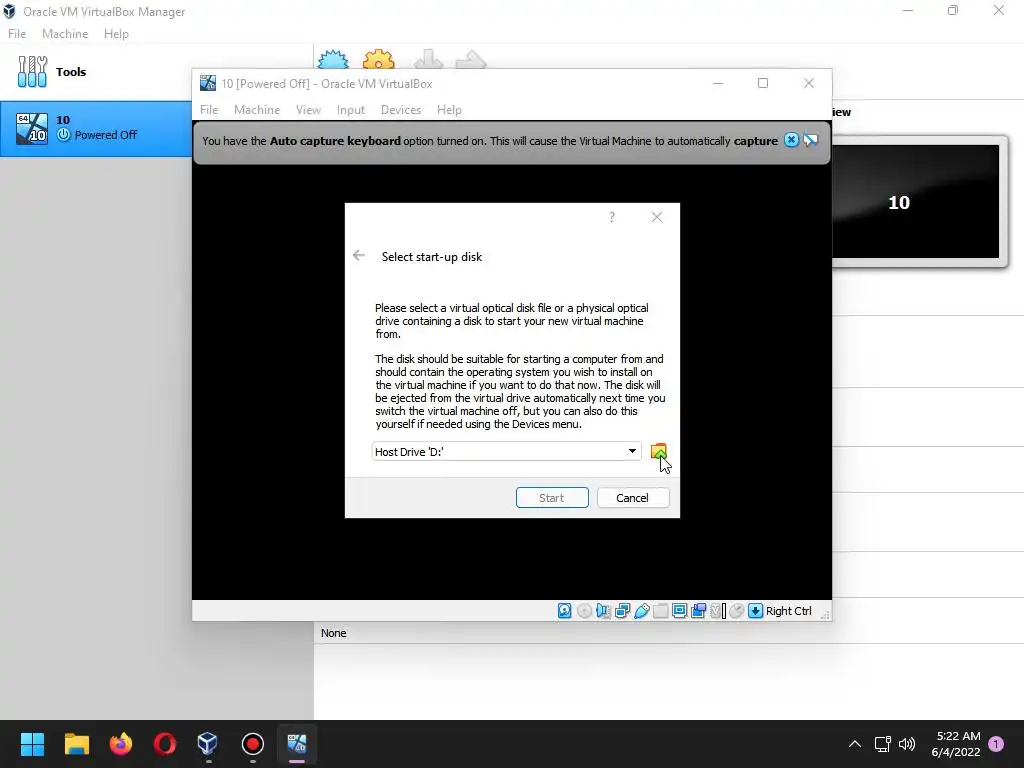
Task: Open the Host Drive 'D:' dropdown
Action: pos(506,451)
